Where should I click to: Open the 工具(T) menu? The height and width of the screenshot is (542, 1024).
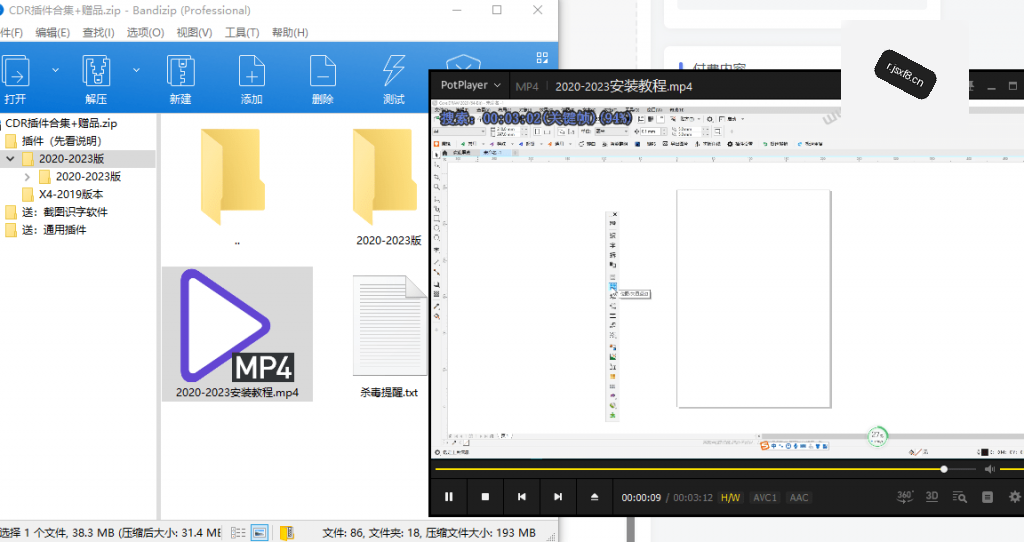[242, 33]
